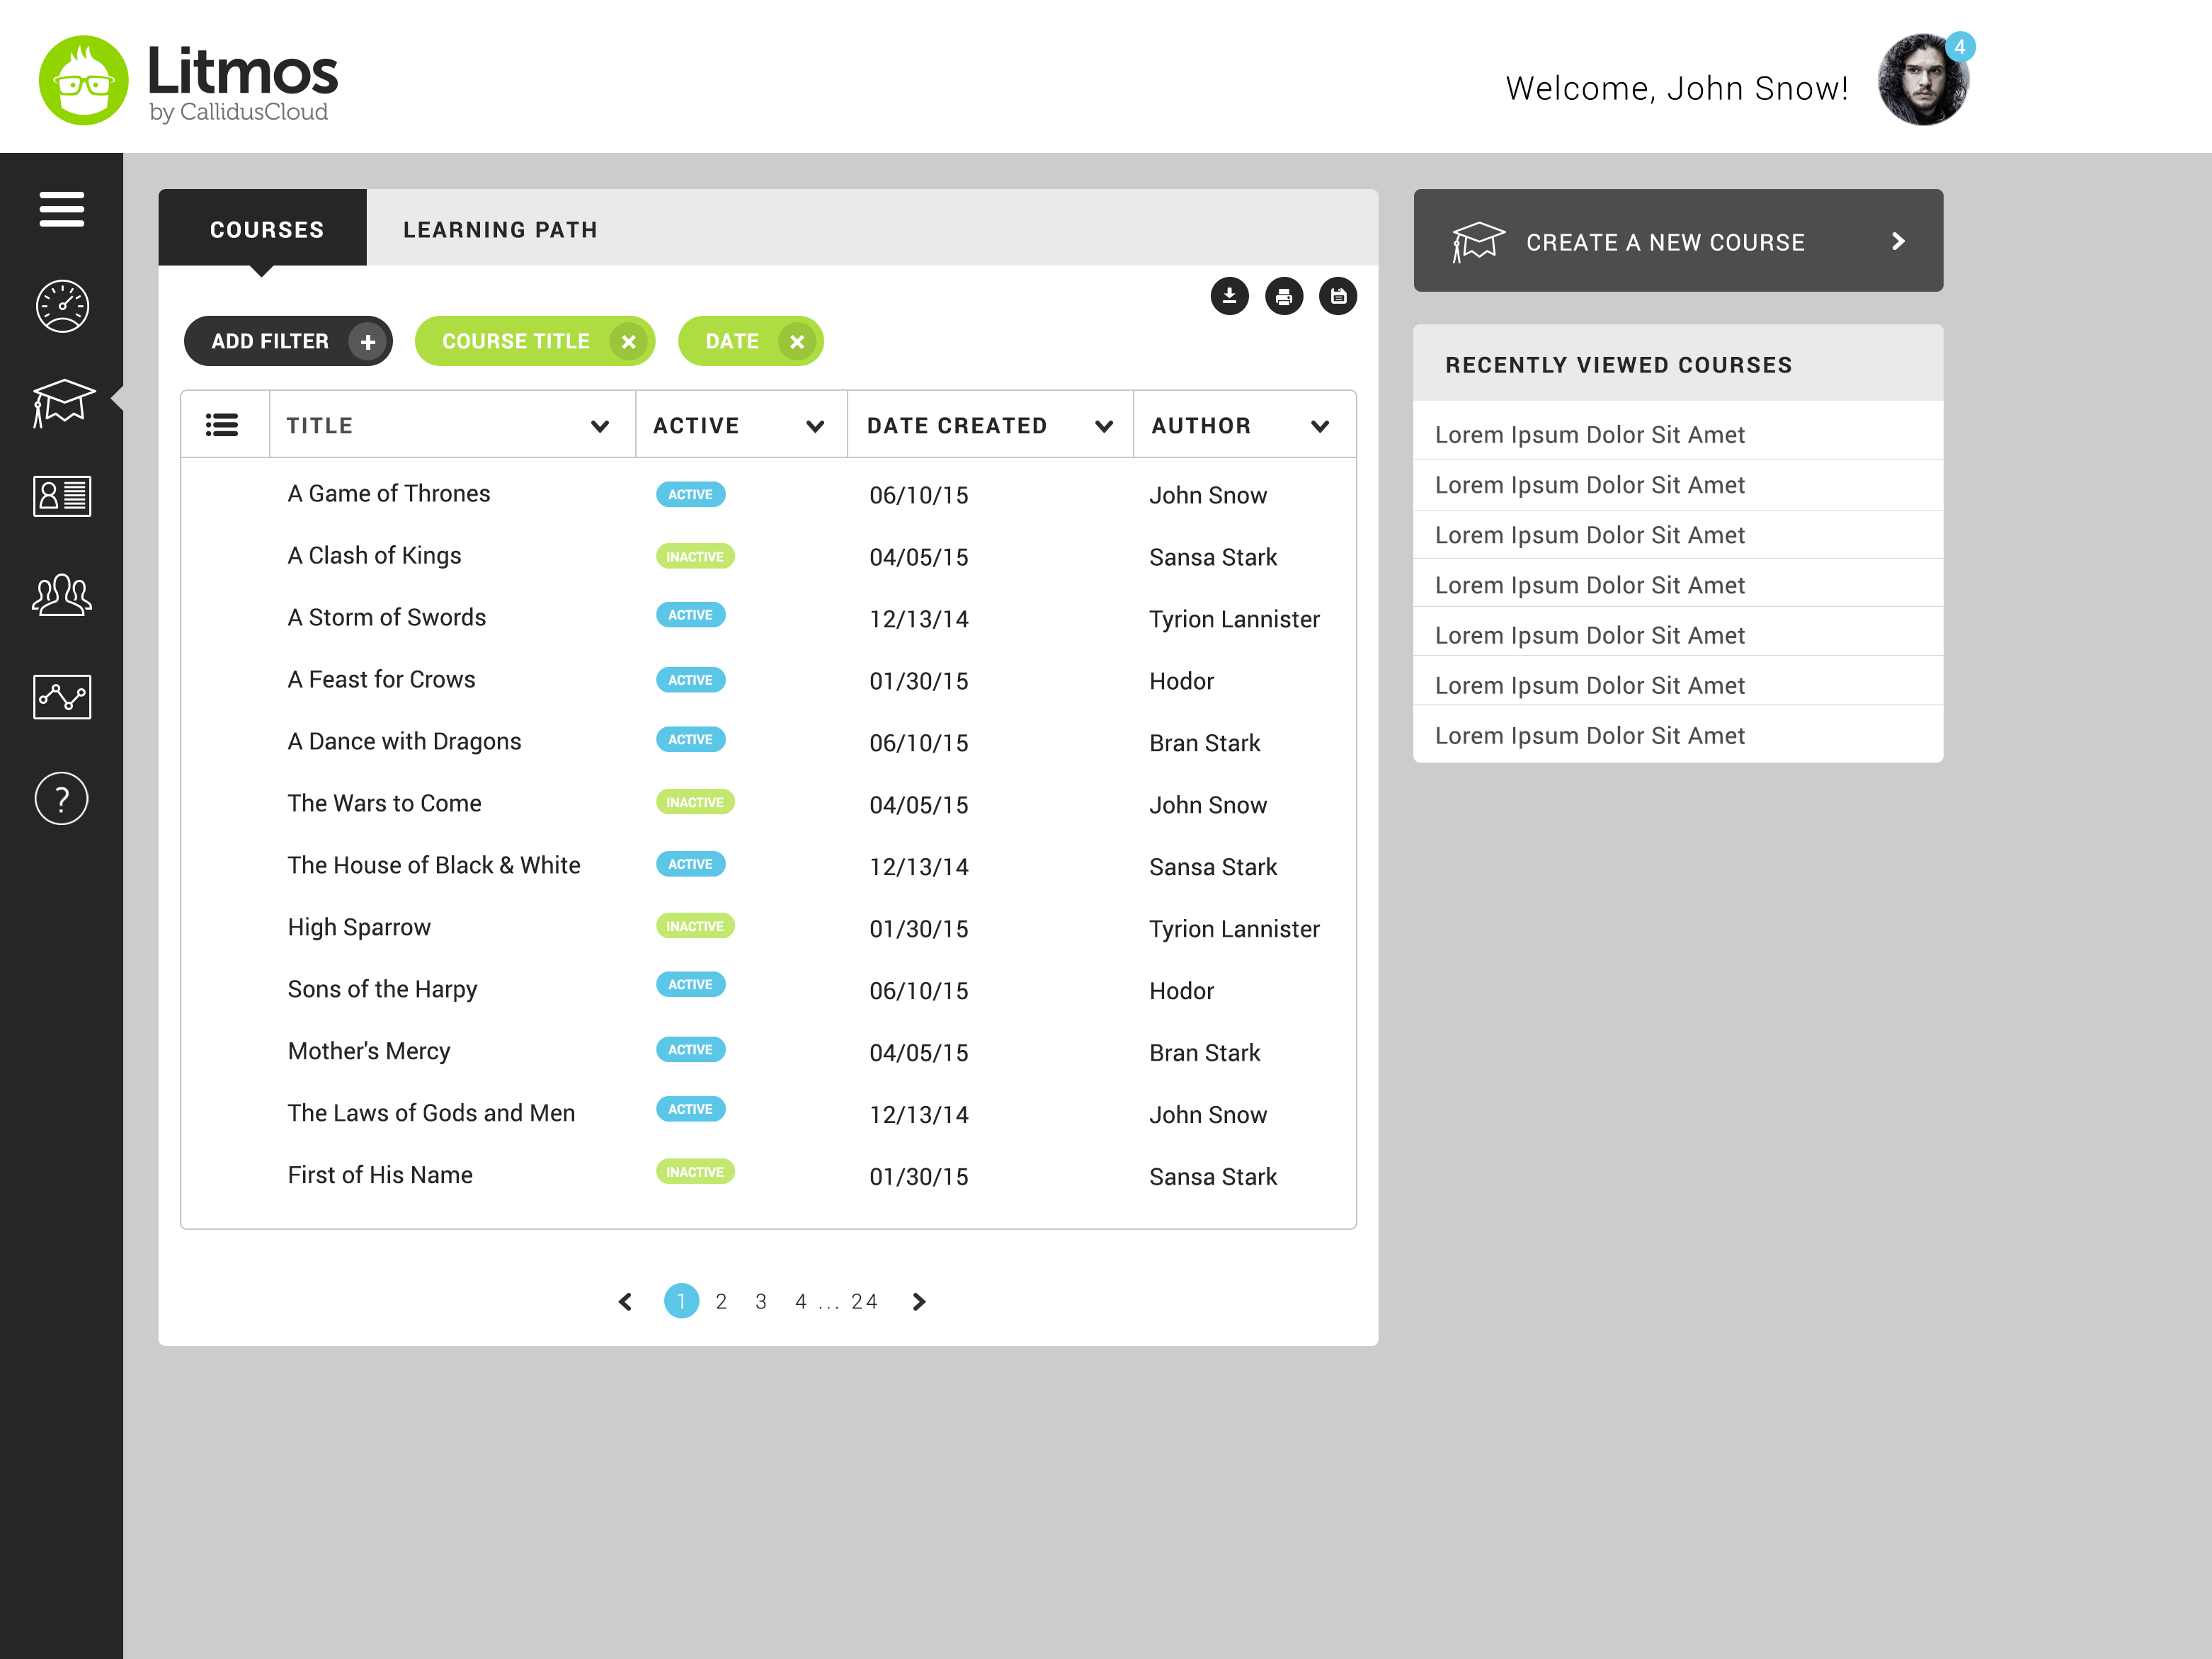
Task: Open the people group sidebar icon
Action: coord(62,595)
